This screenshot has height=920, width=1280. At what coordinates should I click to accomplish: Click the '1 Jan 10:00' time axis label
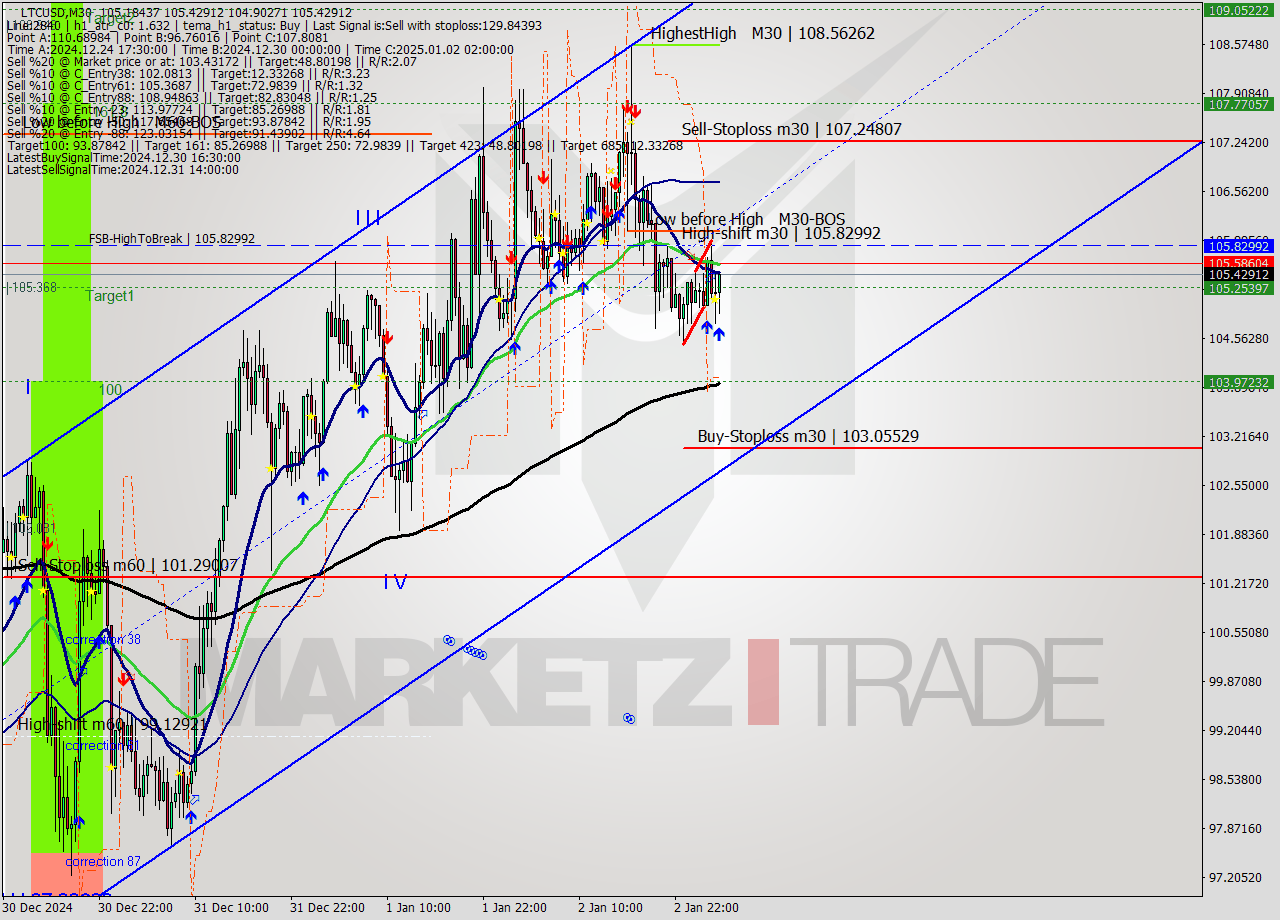[x=419, y=908]
